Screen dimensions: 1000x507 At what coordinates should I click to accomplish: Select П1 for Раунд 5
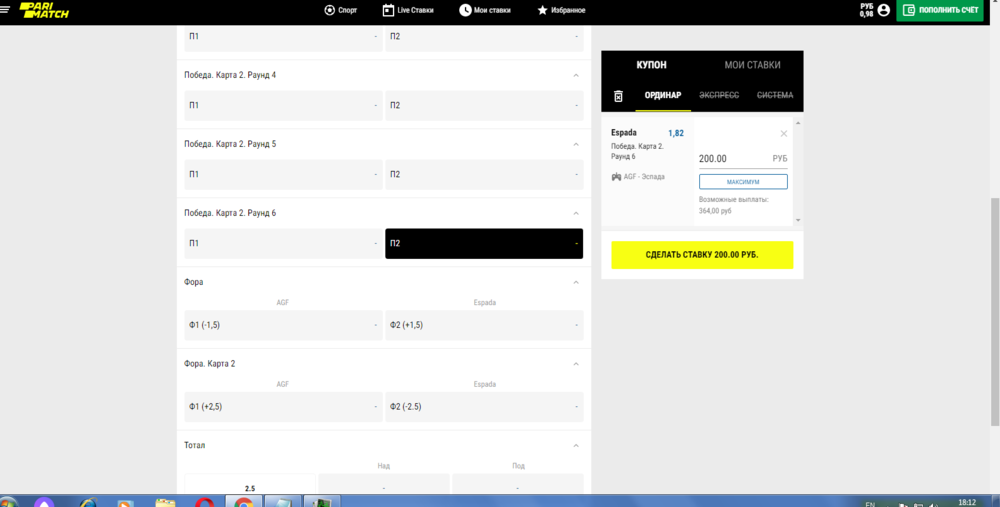(x=283, y=174)
